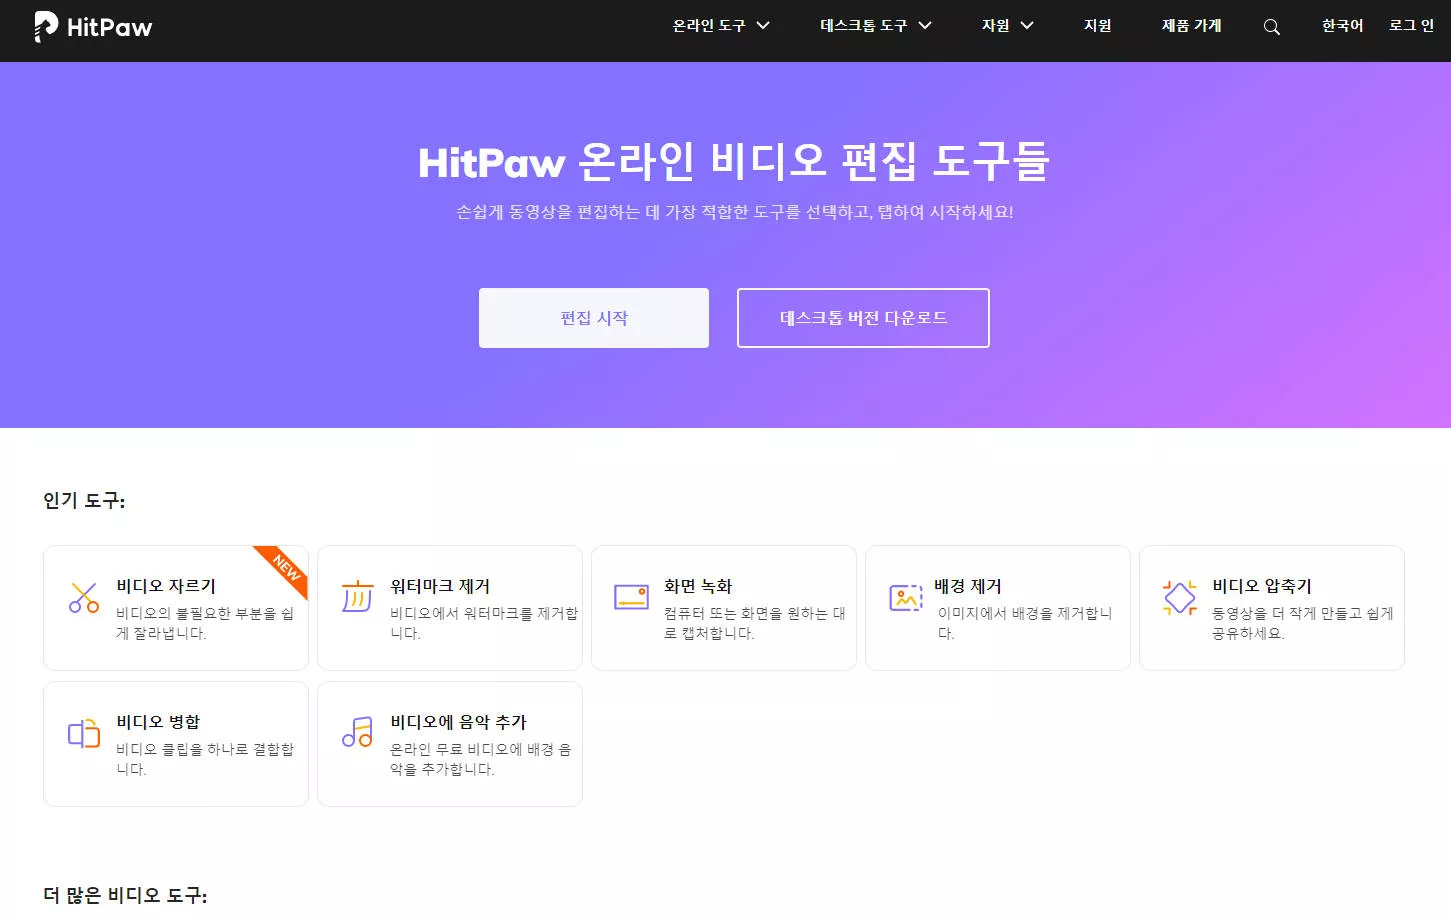This screenshot has width=1451, height=919.
Task: Select the 한국어 language option
Action: point(1343,26)
